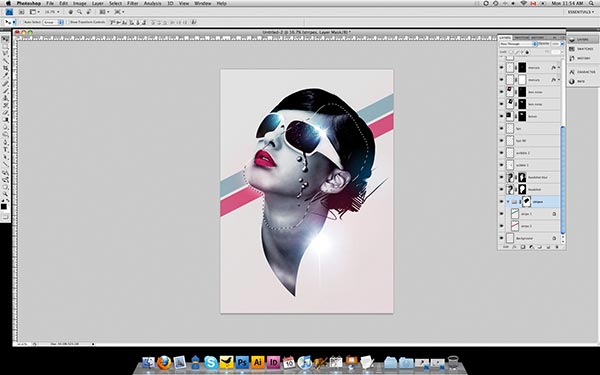Enable the Auto-Select checkbox
Screen dimensions: 600x375
point(22,22)
